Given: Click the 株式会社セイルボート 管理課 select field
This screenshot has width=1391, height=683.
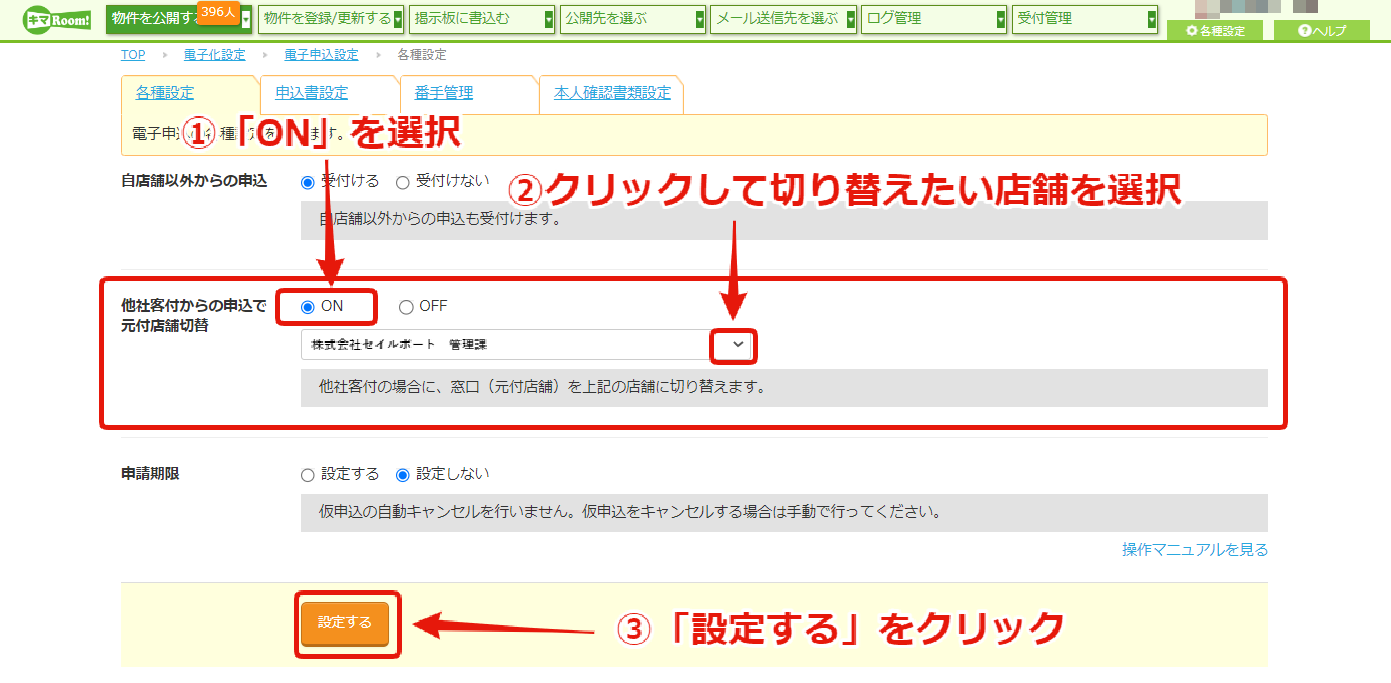Looking at the screenshot, I should (x=527, y=344).
